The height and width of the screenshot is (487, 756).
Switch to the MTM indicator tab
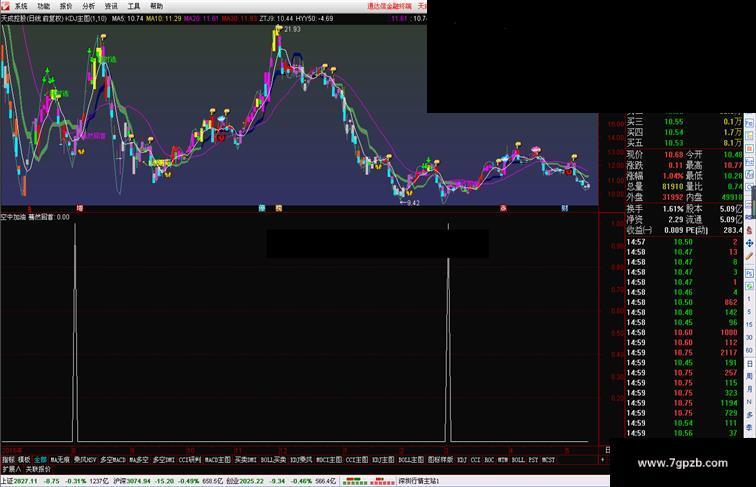click(503, 460)
